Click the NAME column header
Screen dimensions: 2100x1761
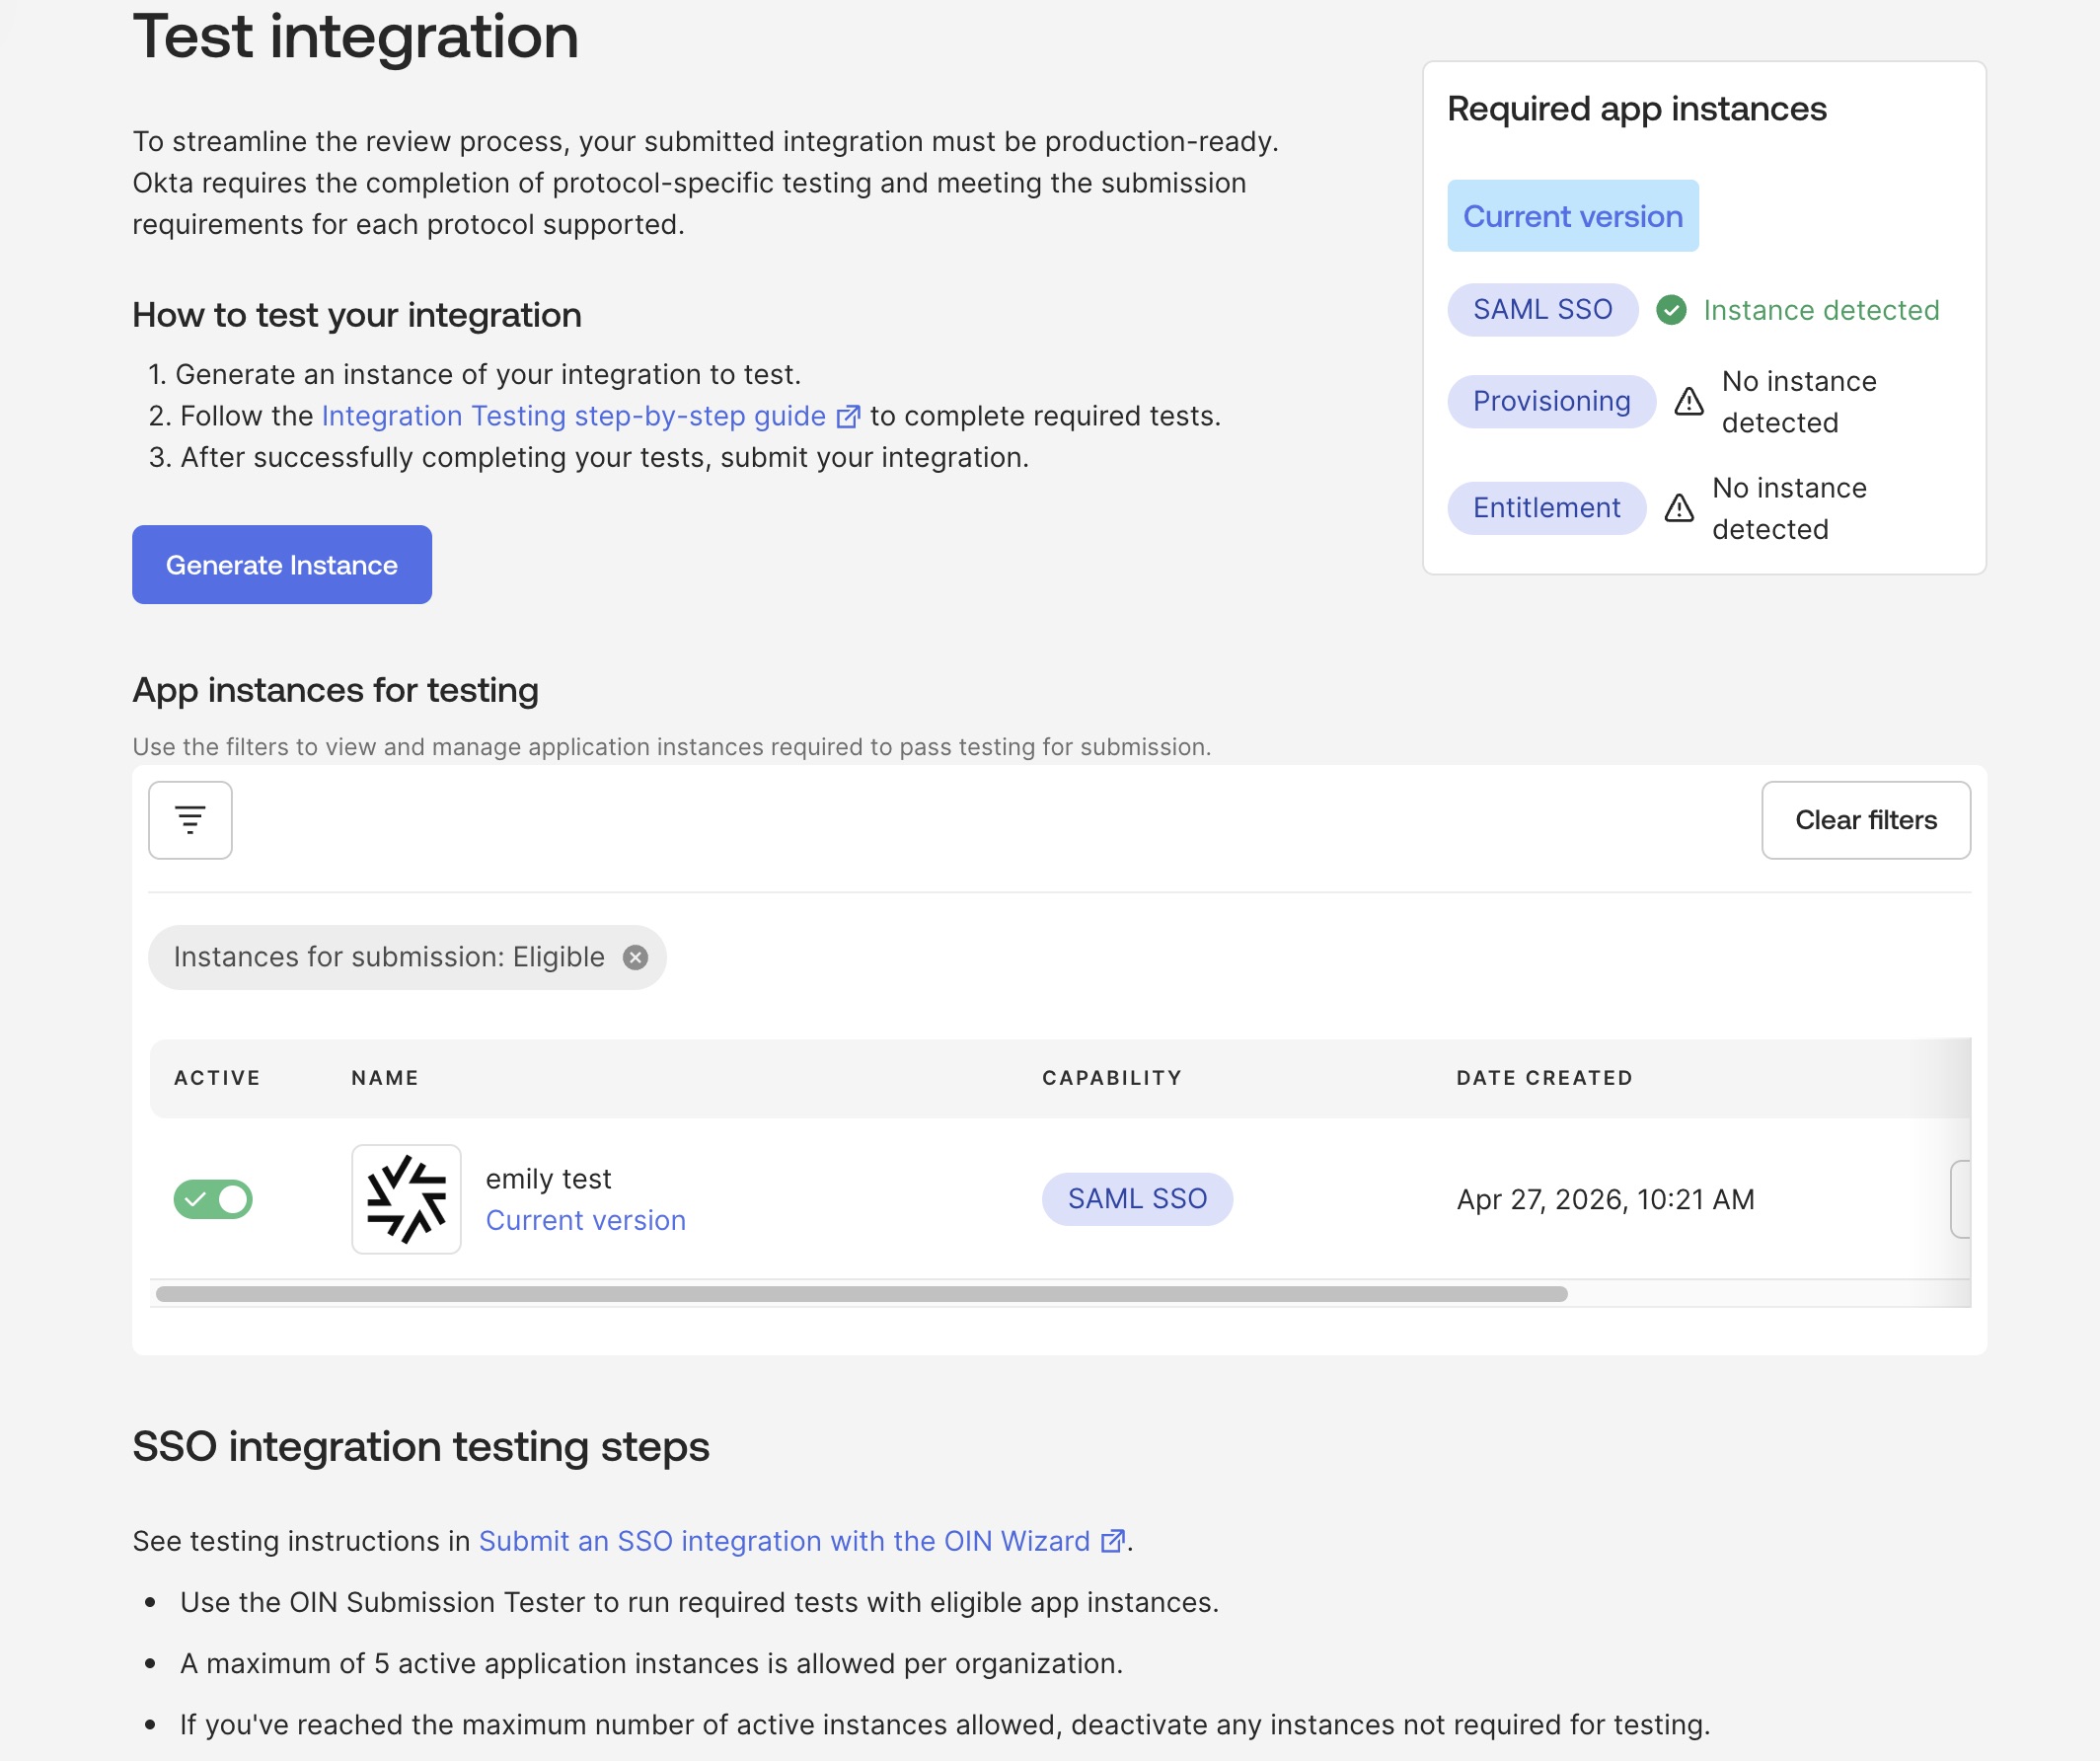385,1078
